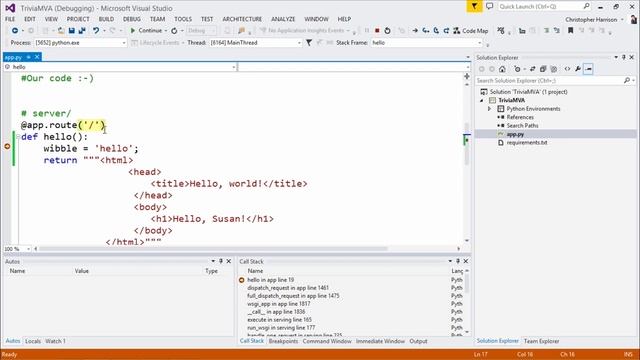Select Search Paths in Solution Explorer

[522, 126]
